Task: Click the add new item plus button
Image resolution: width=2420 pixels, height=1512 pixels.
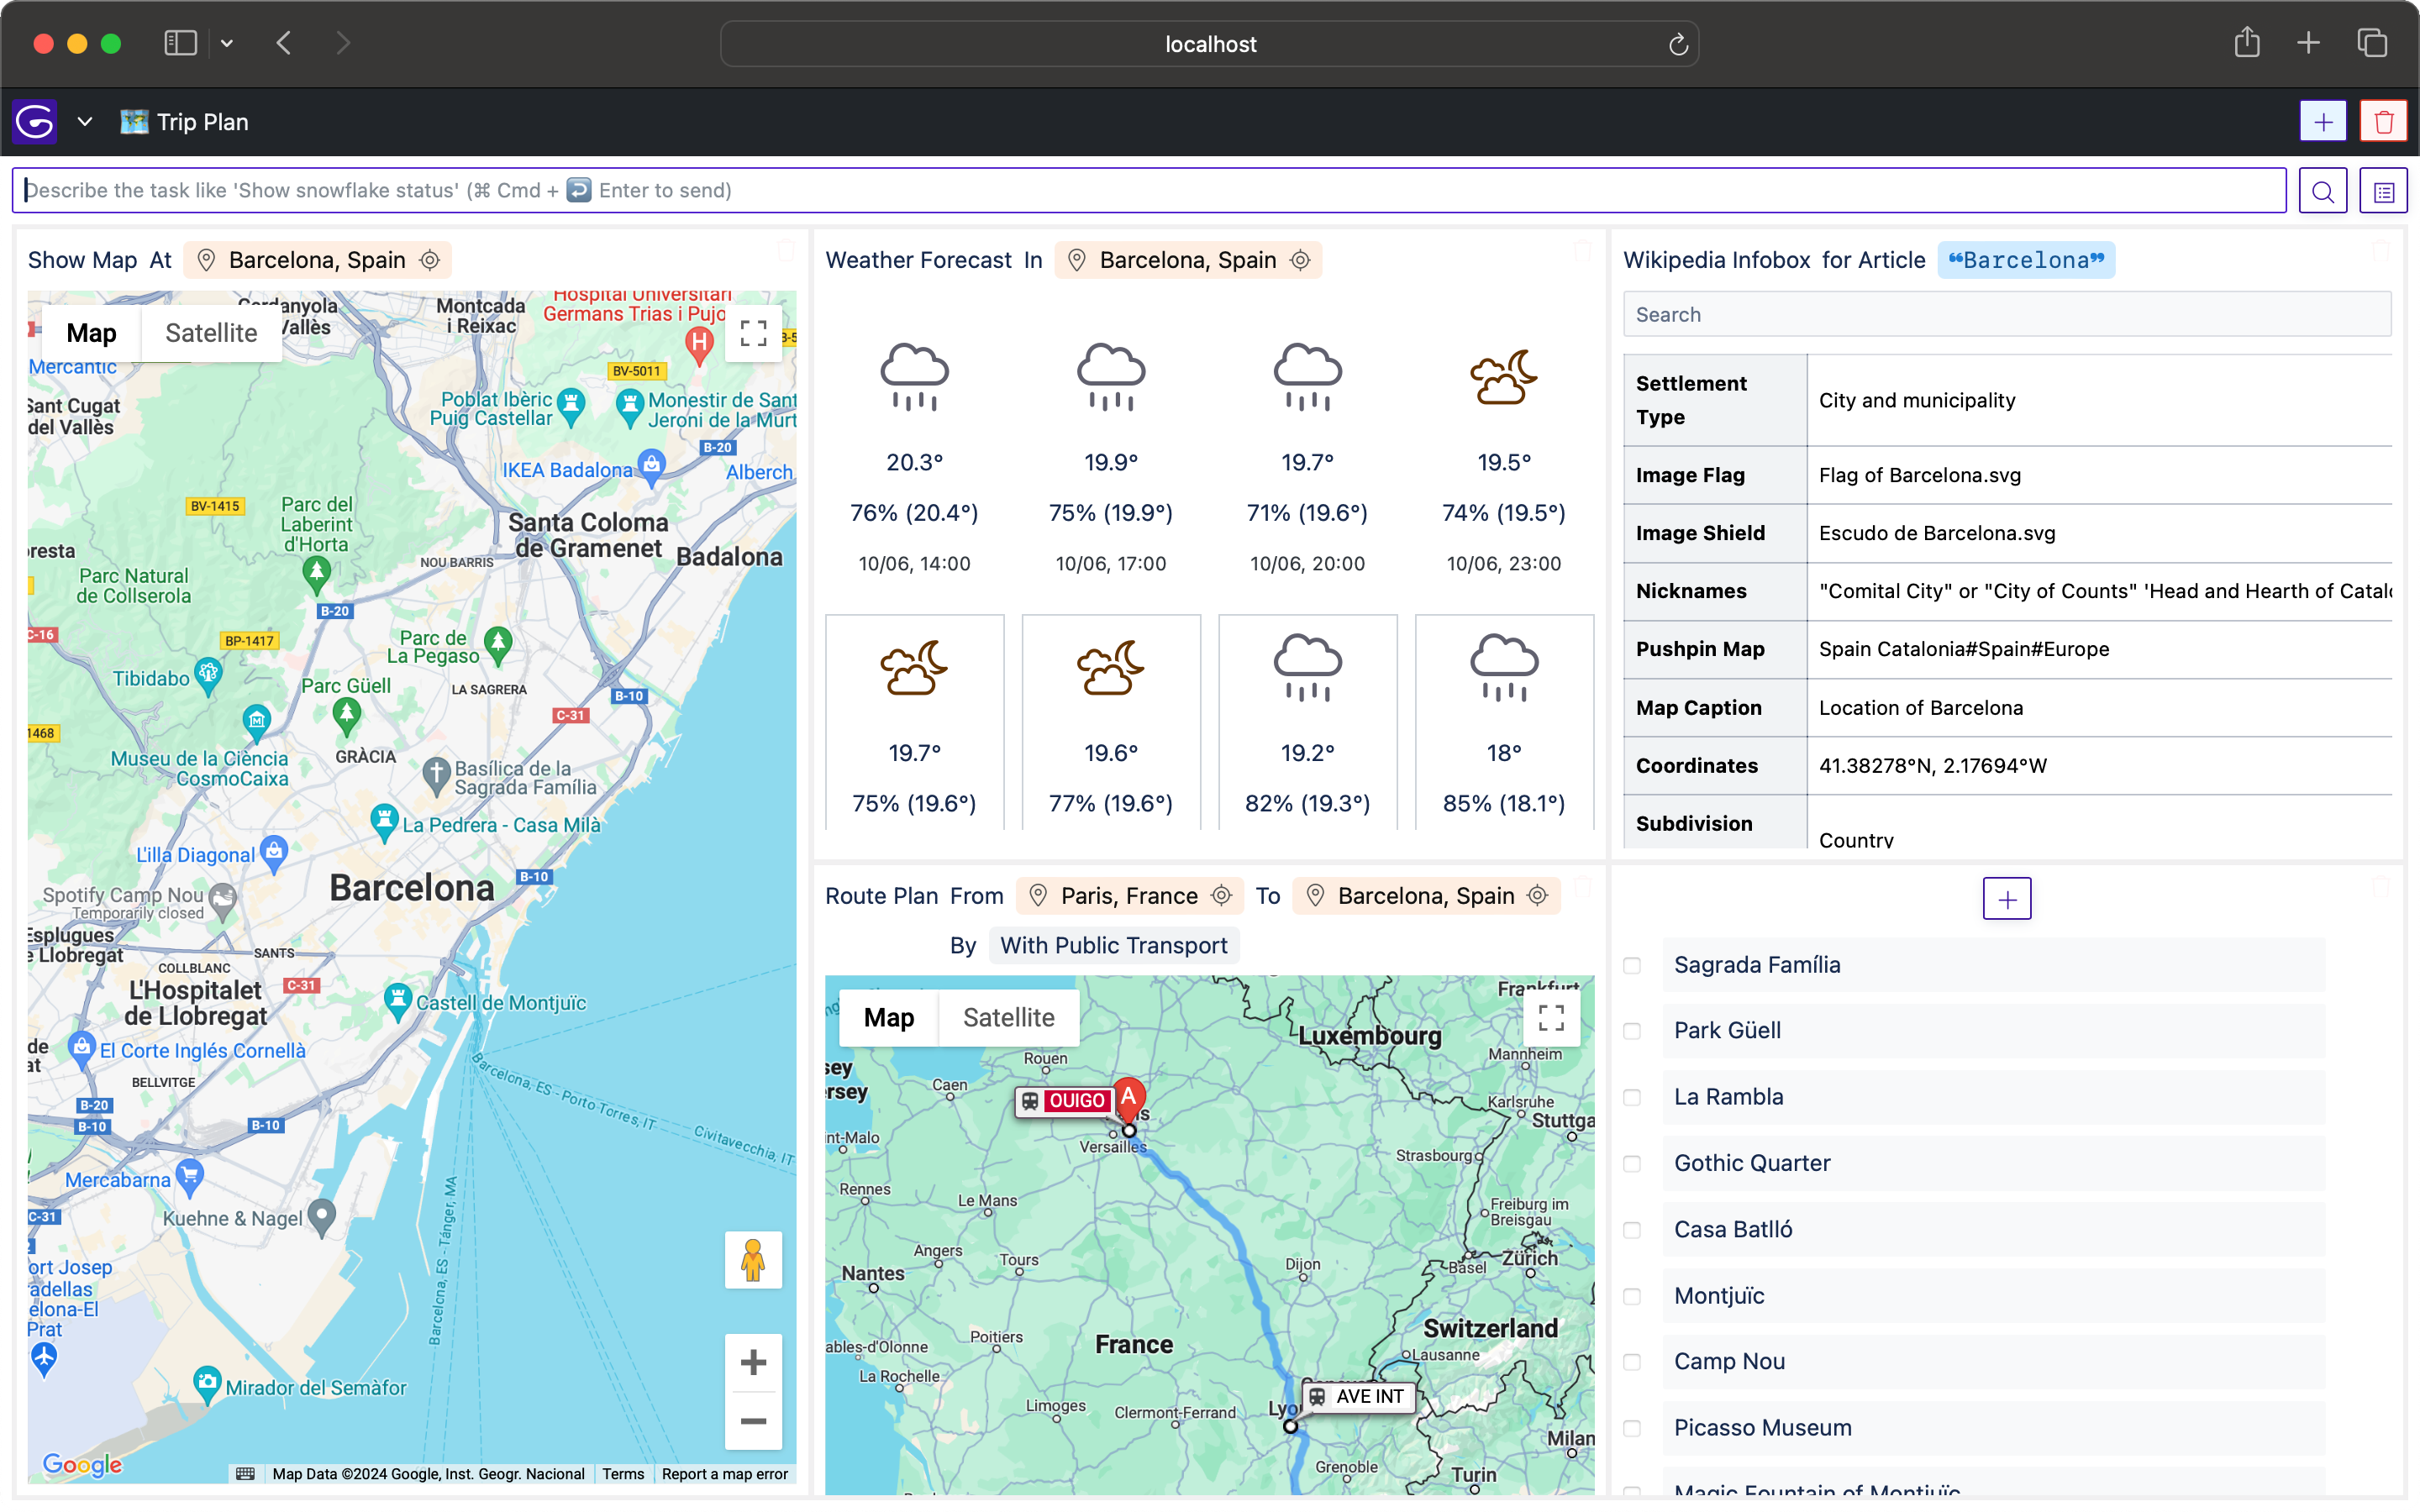Action: [x=2007, y=899]
